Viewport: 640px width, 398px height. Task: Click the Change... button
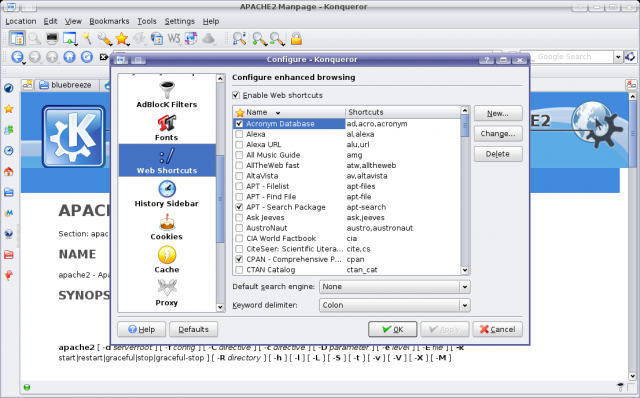point(498,133)
